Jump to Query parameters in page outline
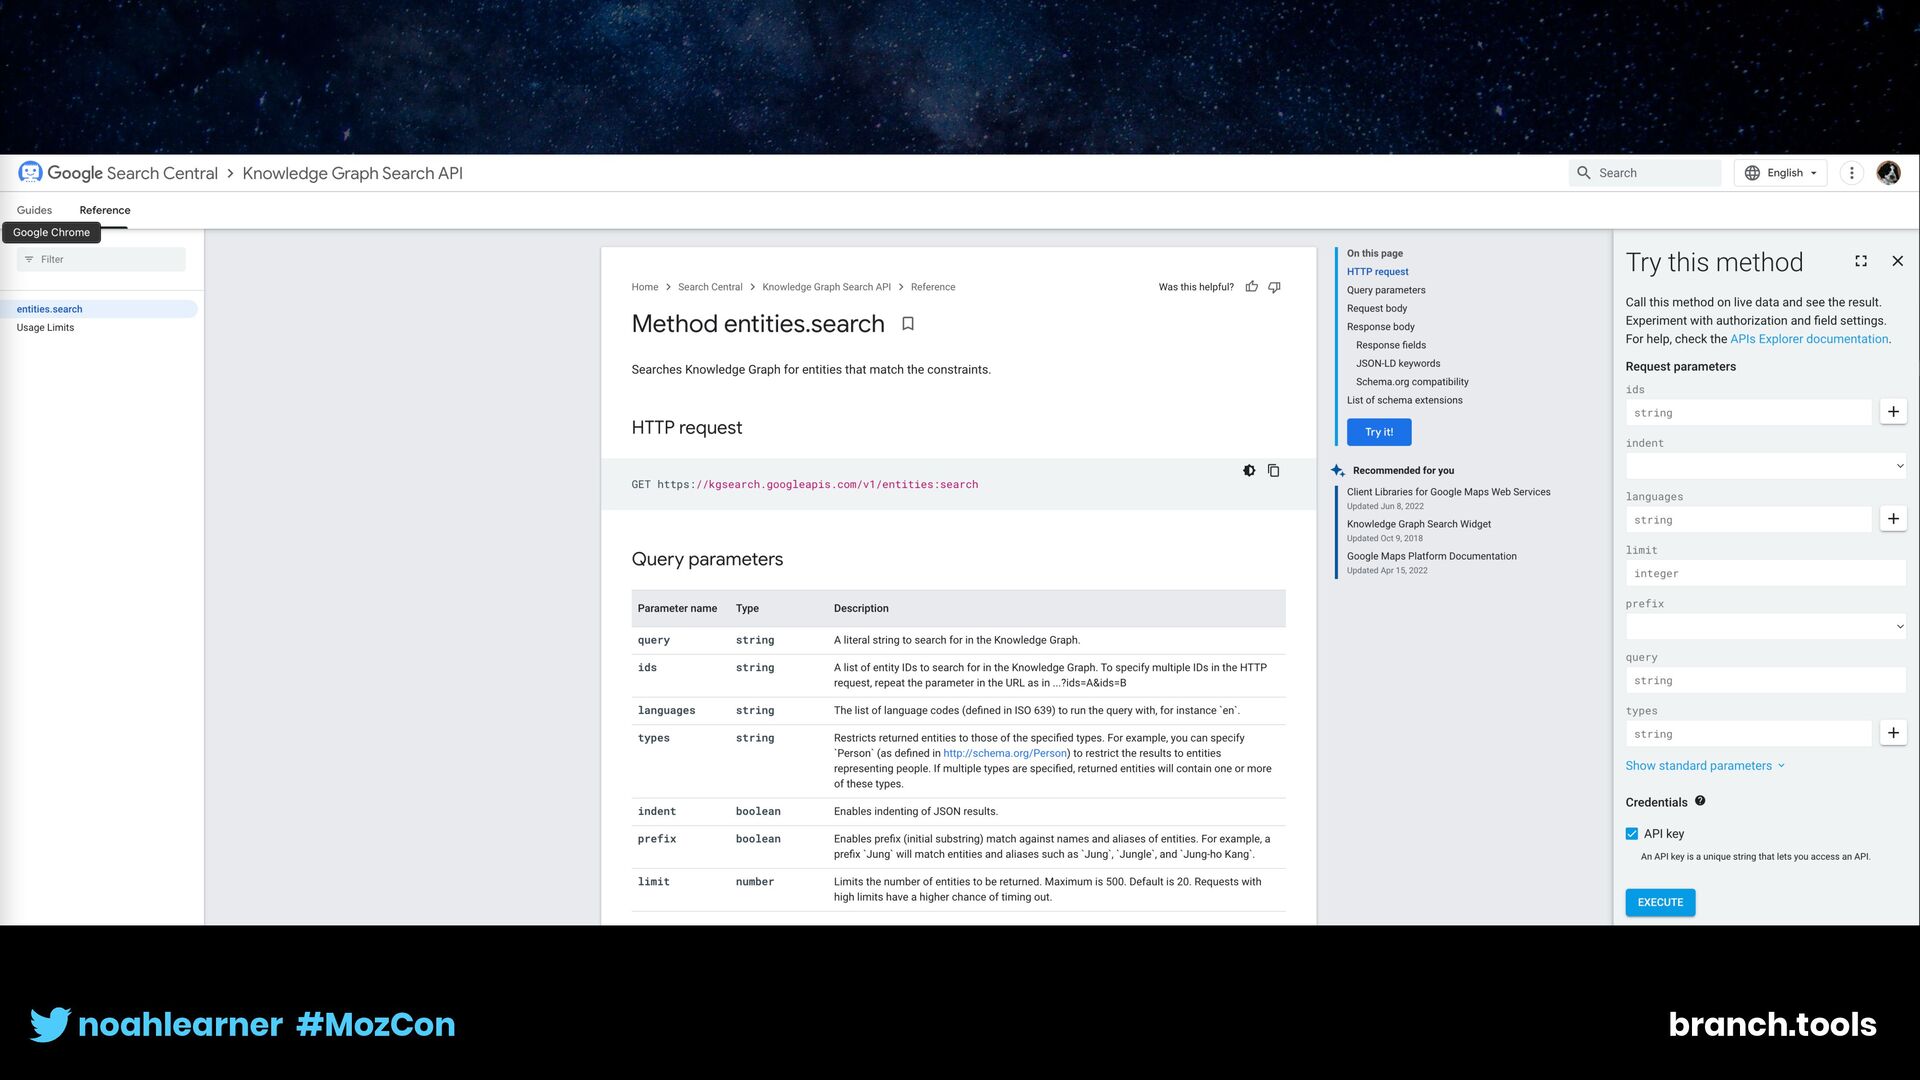The height and width of the screenshot is (1080, 1920). pyautogui.click(x=1386, y=290)
